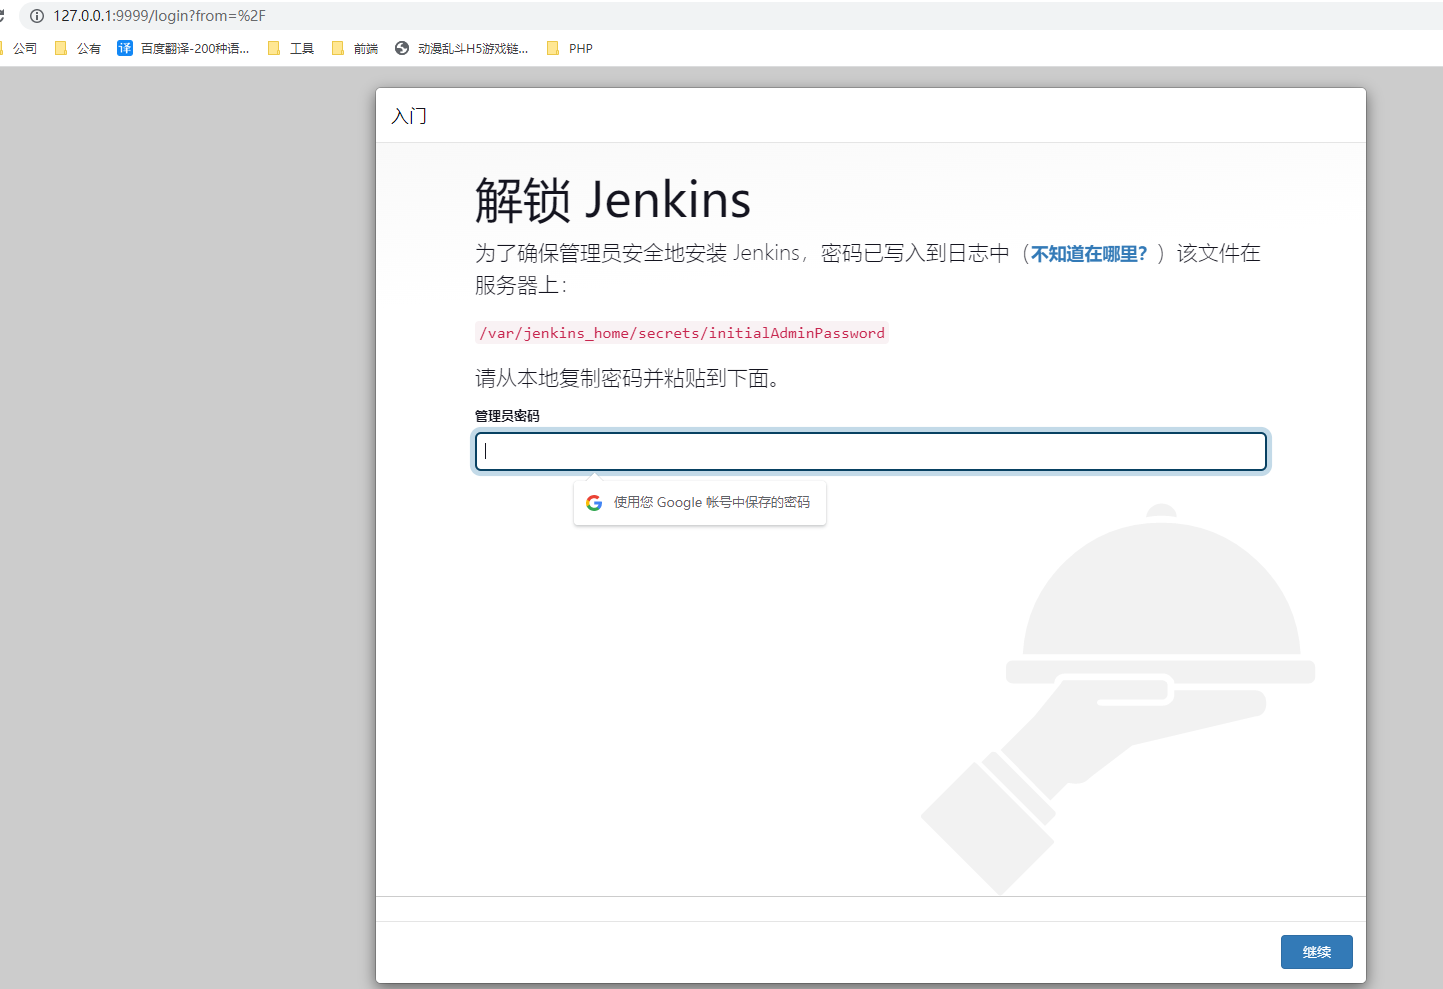Click the 解锁 Jenkins heading
Viewport: 1443px width, 989px height.
click(x=613, y=200)
